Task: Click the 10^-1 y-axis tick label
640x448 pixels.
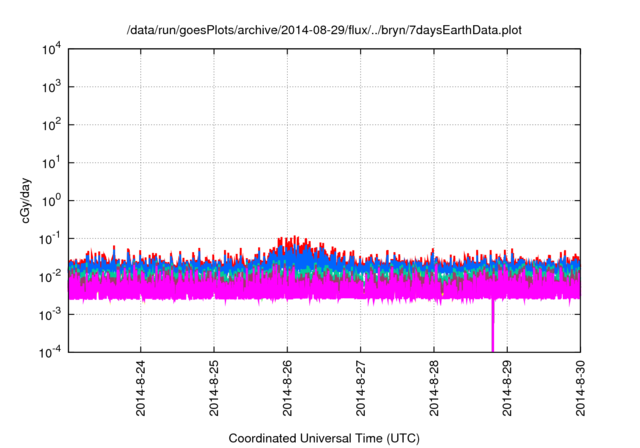Action: pos(50,238)
